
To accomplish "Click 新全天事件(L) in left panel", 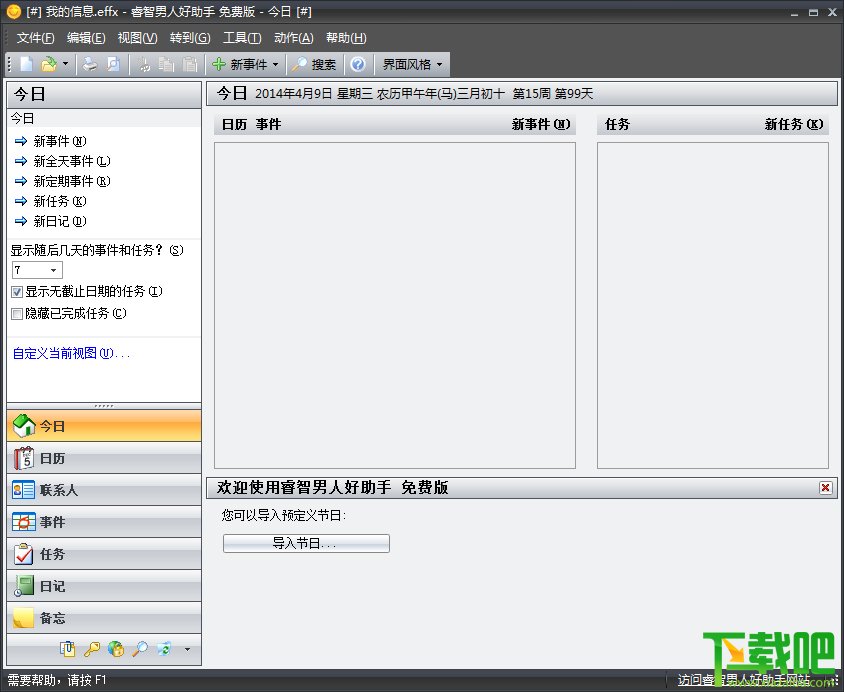I will [x=72, y=161].
